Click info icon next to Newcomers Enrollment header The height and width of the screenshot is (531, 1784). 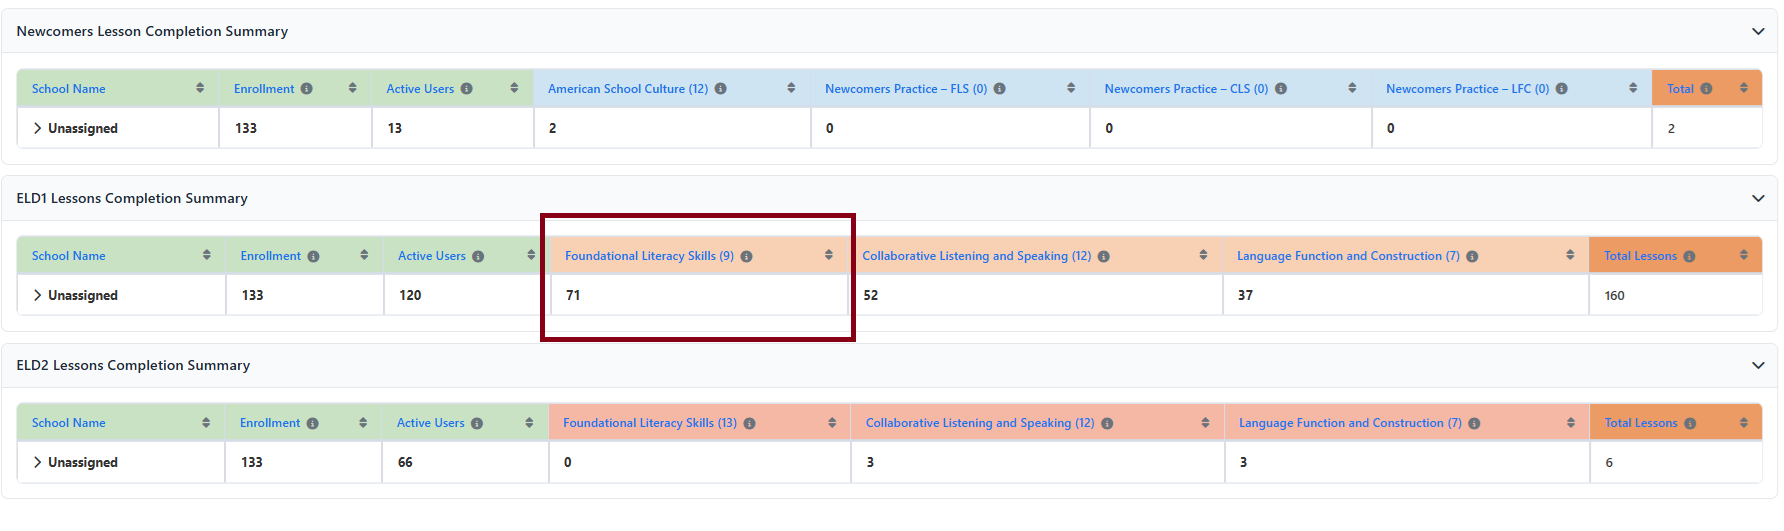(x=307, y=89)
